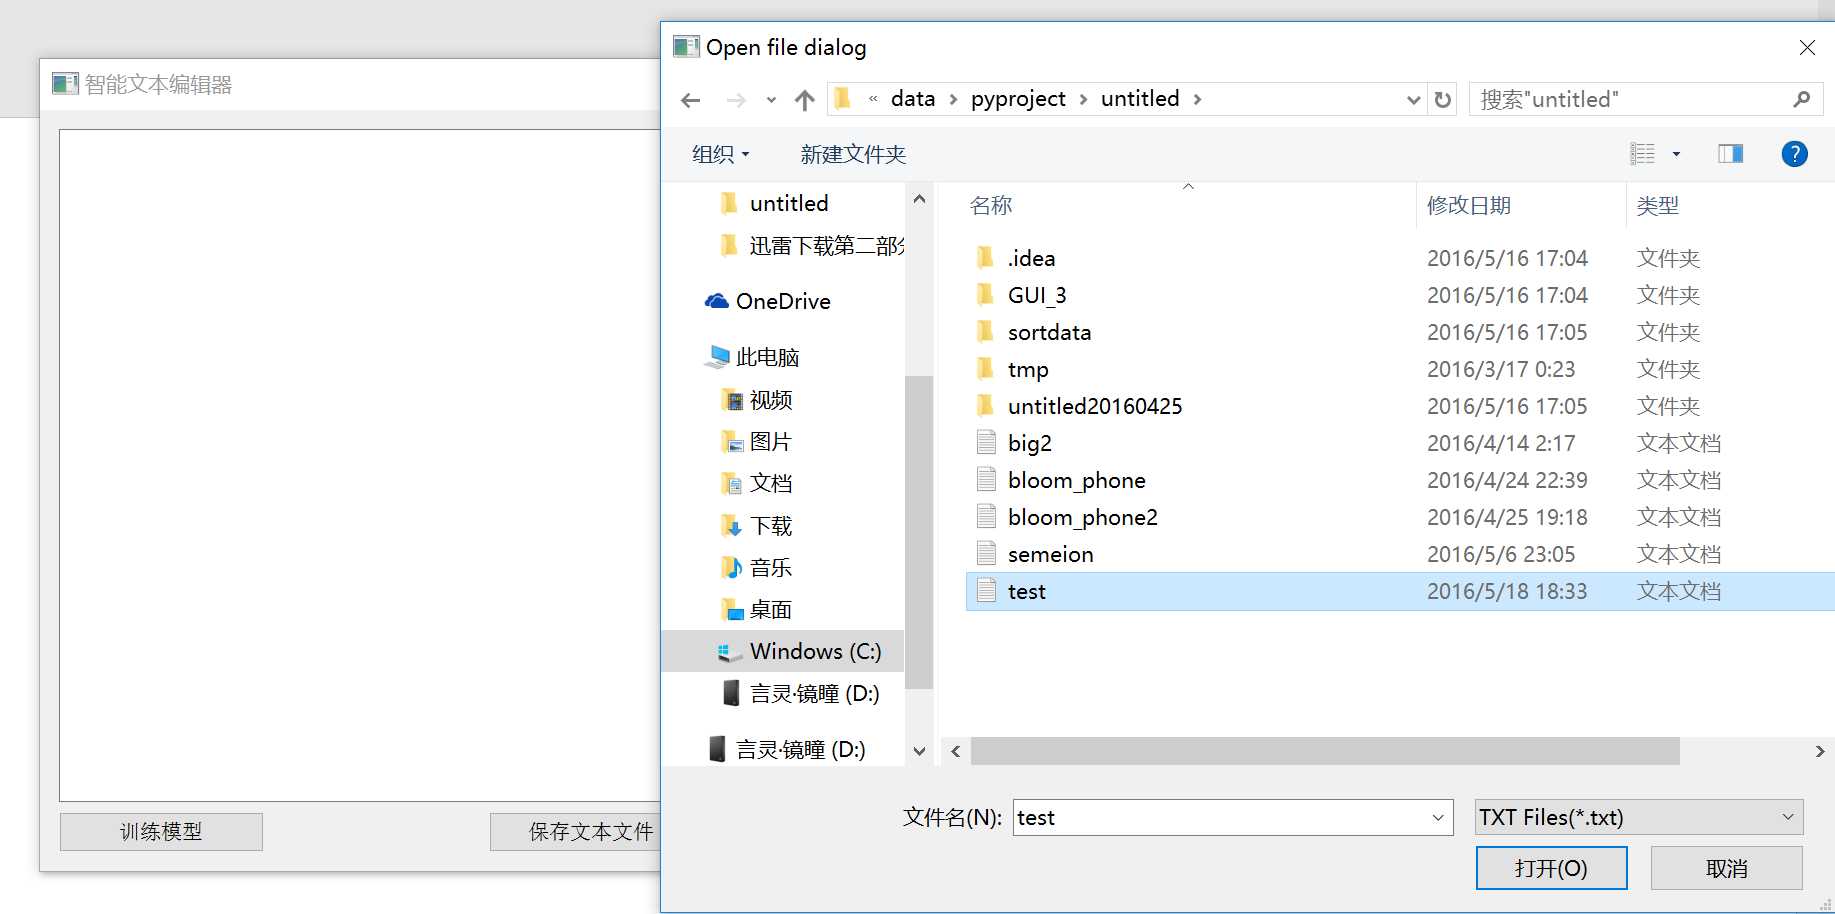
Task: Select the .idea folder
Action: [1031, 258]
